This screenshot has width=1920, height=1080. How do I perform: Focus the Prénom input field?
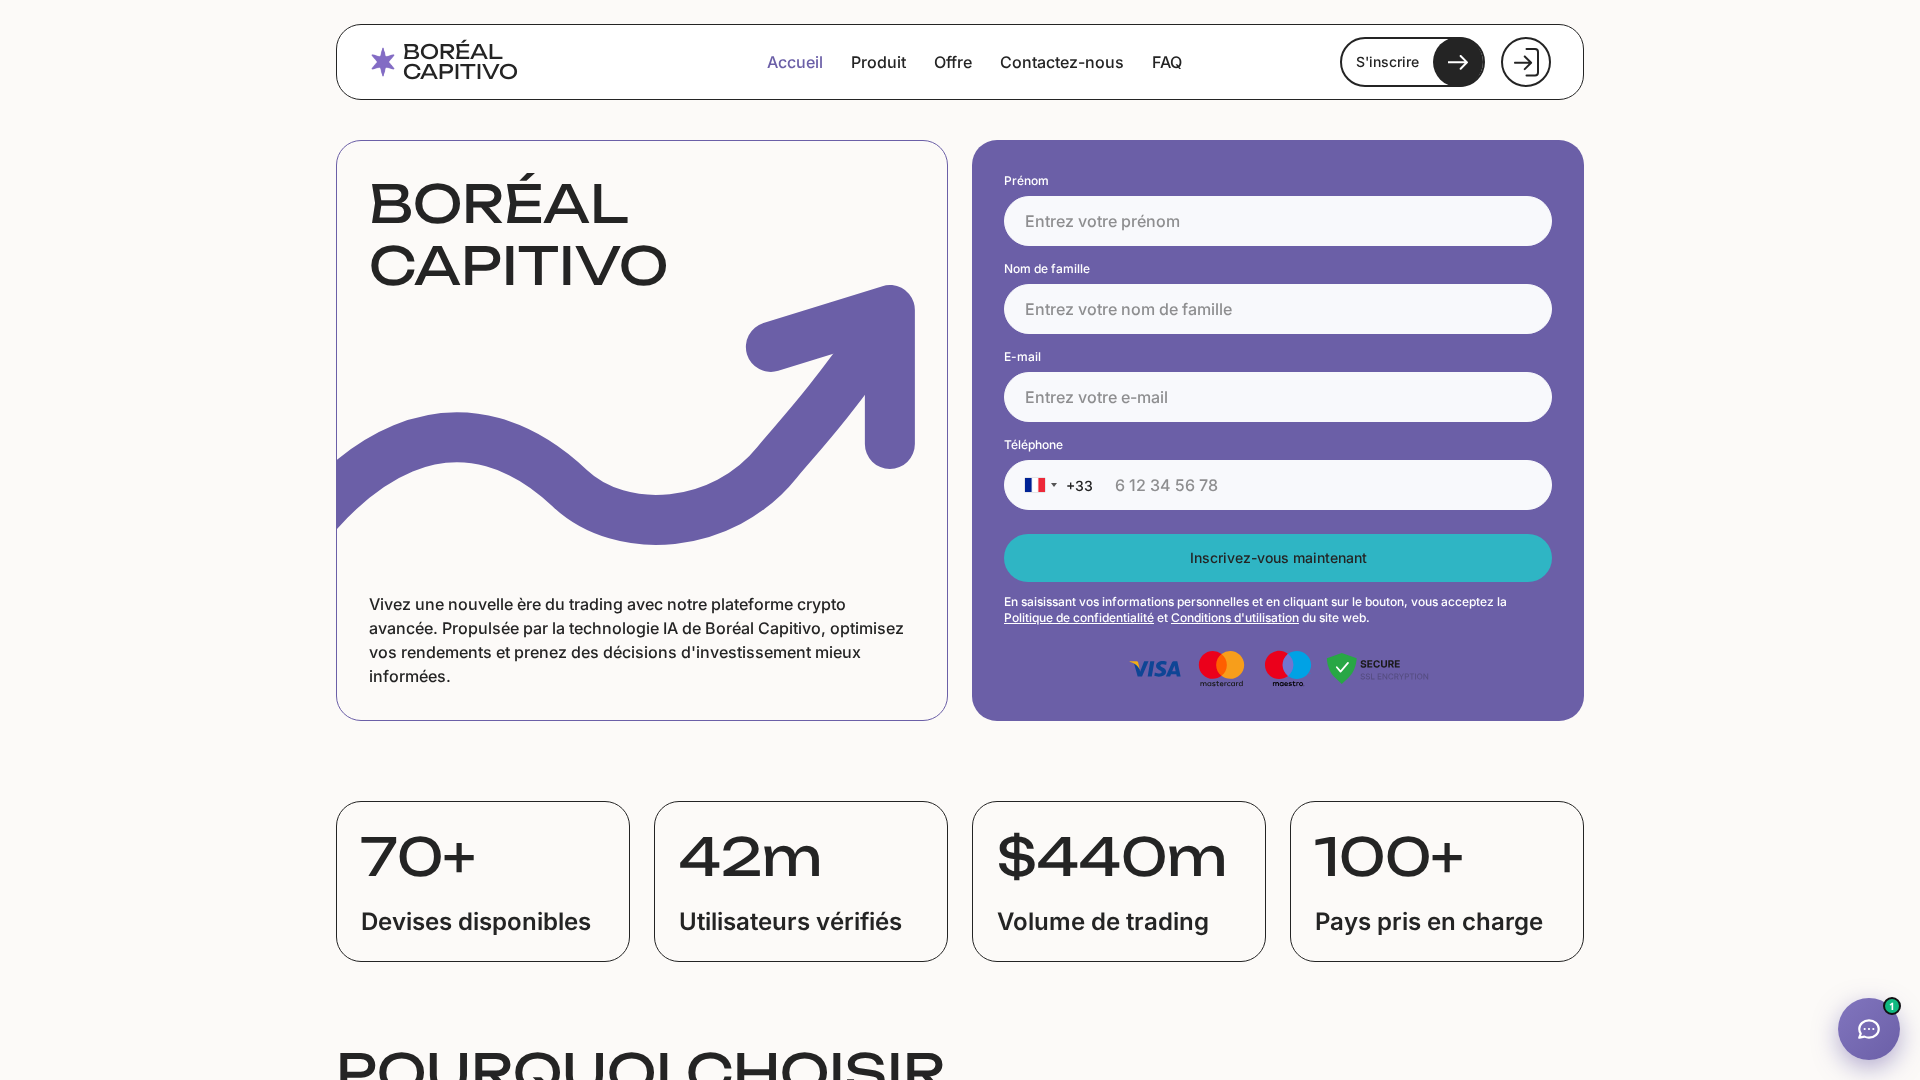[x=1278, y=221]
